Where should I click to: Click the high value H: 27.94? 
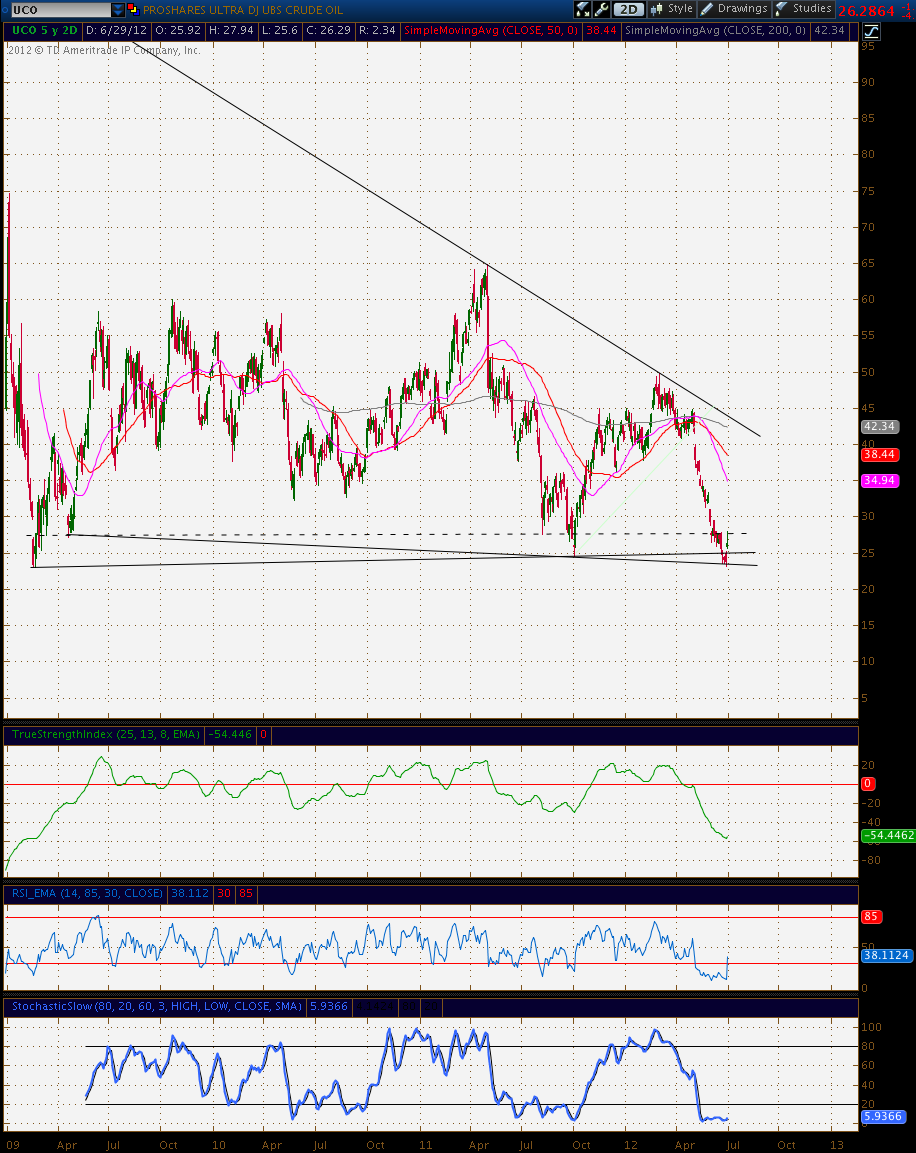click(x=231, y=31)
